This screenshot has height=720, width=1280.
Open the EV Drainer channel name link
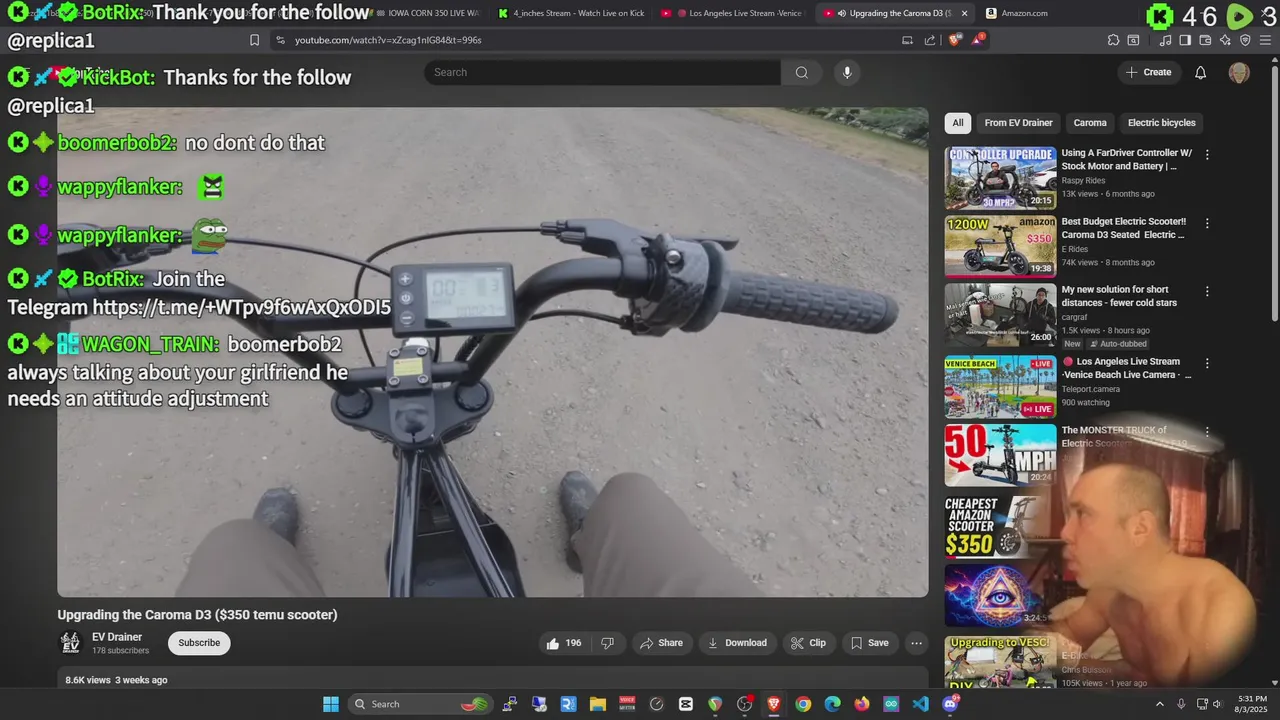point(117,637)
